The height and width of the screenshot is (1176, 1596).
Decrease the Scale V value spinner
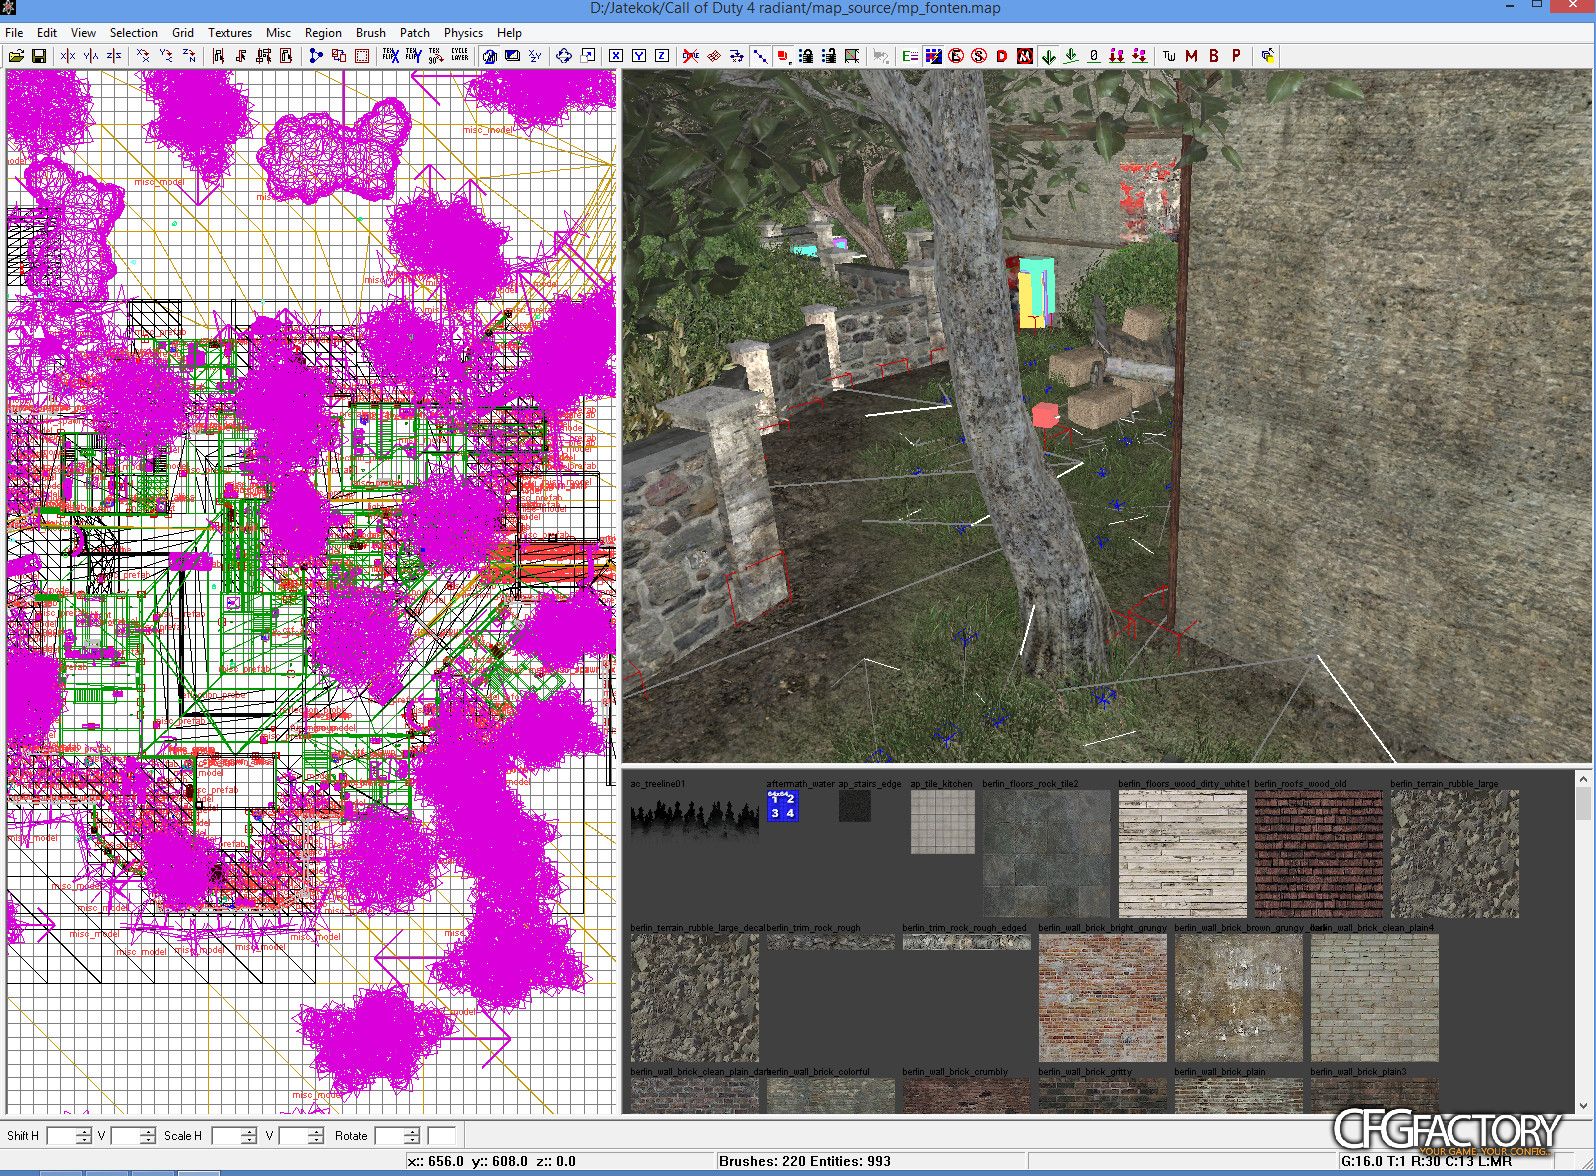tap(315, 1140)
